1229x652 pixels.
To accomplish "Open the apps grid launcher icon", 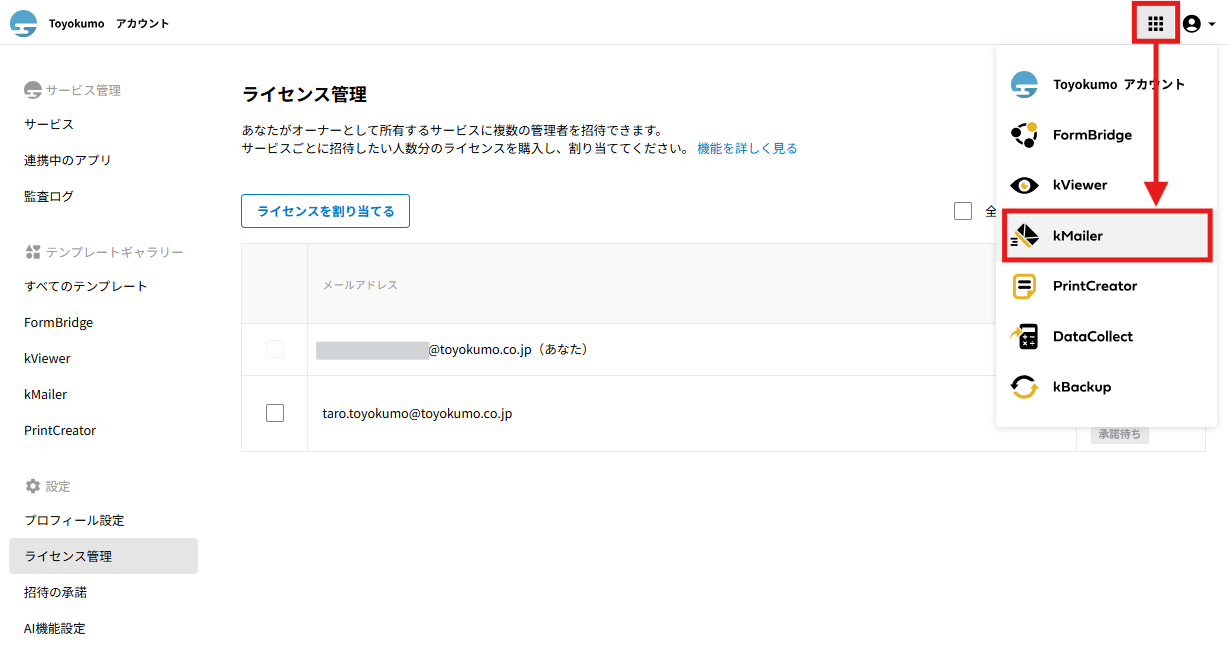I will tap(1155, 24).
